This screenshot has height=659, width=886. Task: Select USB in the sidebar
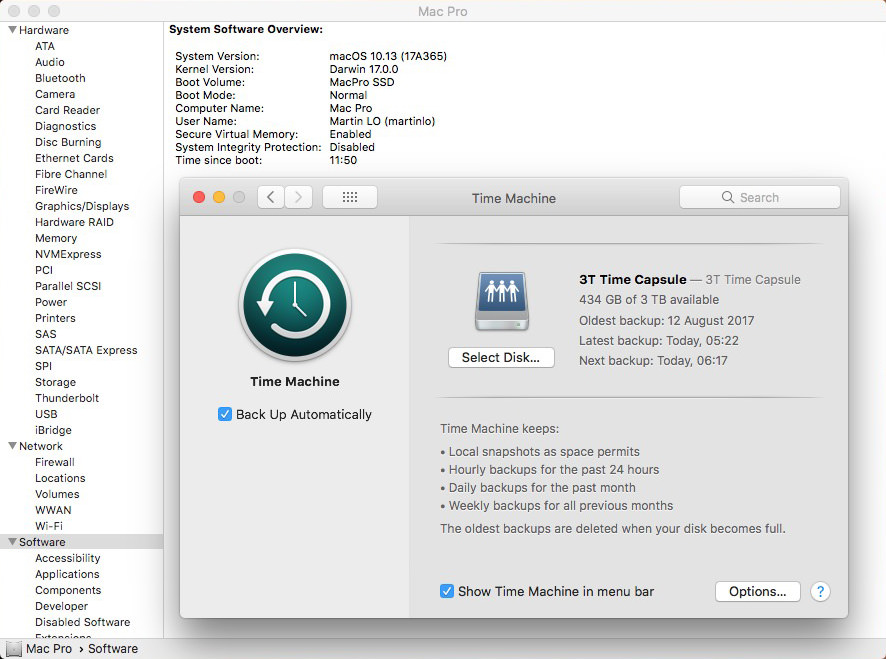(46, 414)
